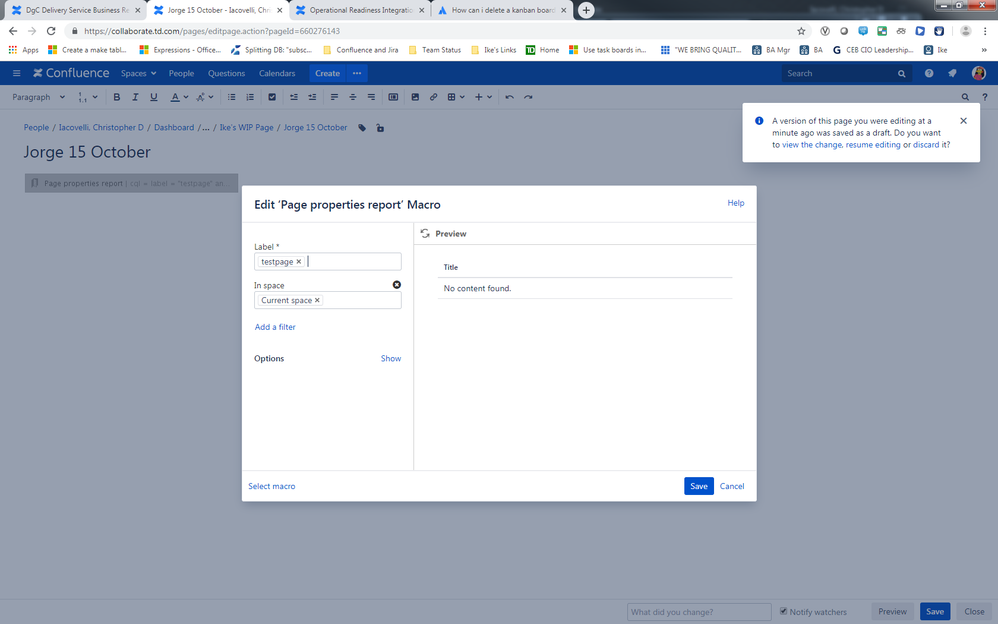Open page restrictions padlock icon
The image size is (998, 624).
pyautogui.click(x=380, y=128)
